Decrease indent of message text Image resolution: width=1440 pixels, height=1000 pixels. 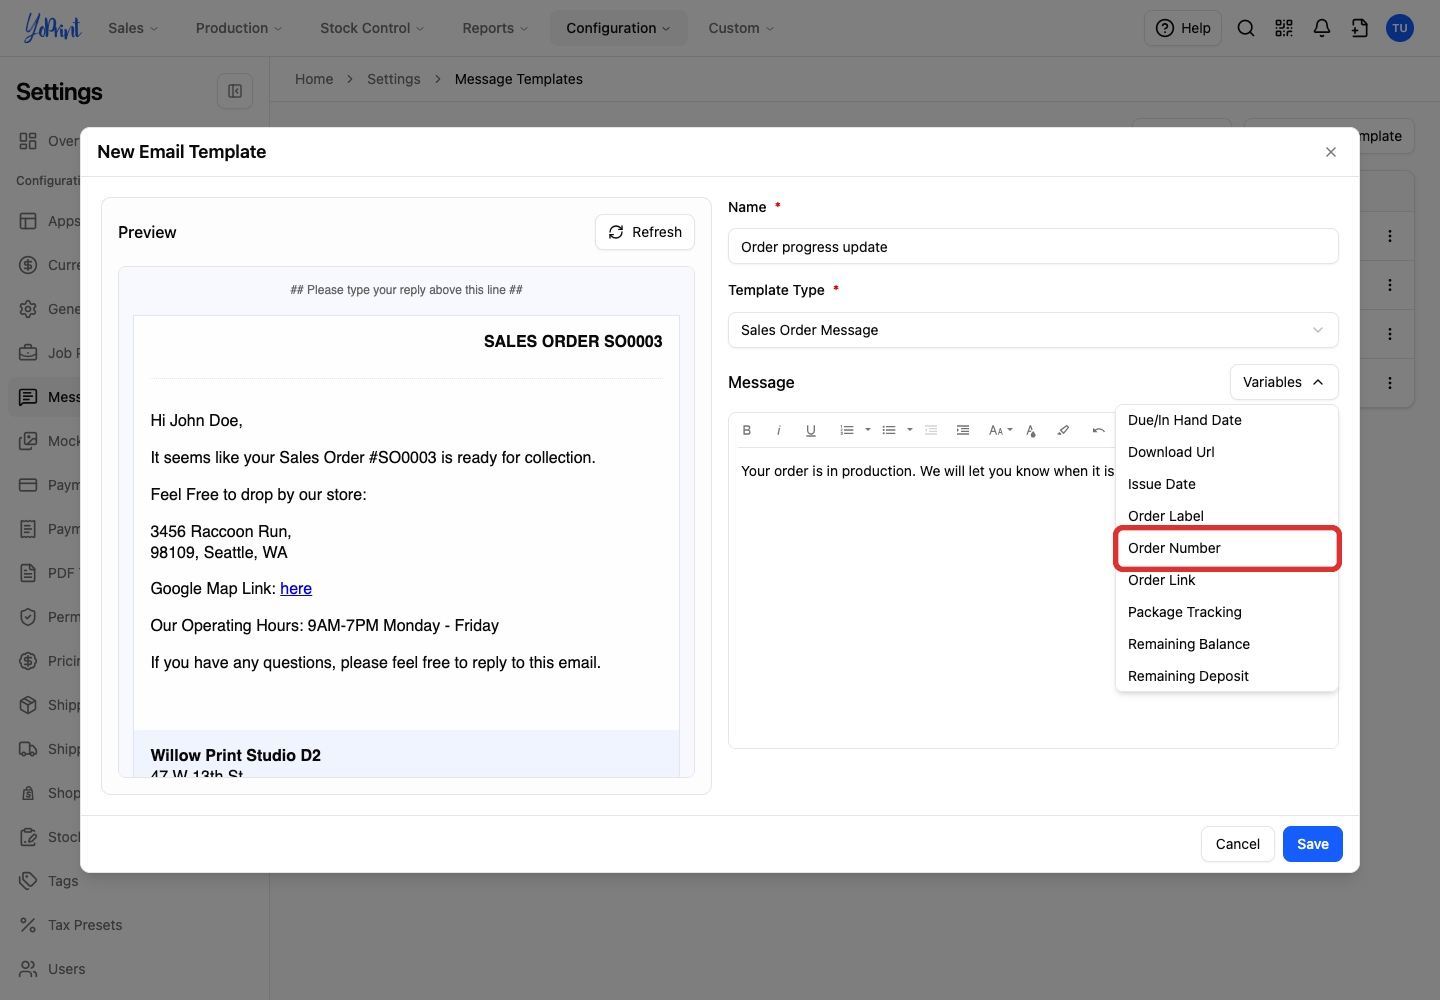pos(931,430)
